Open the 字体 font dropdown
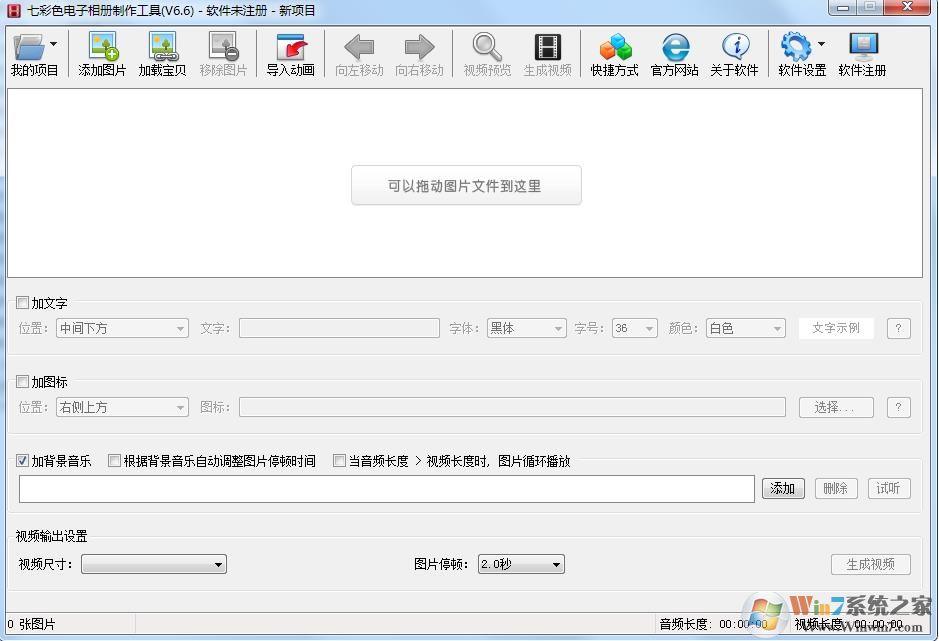 (x=526, y=328)
